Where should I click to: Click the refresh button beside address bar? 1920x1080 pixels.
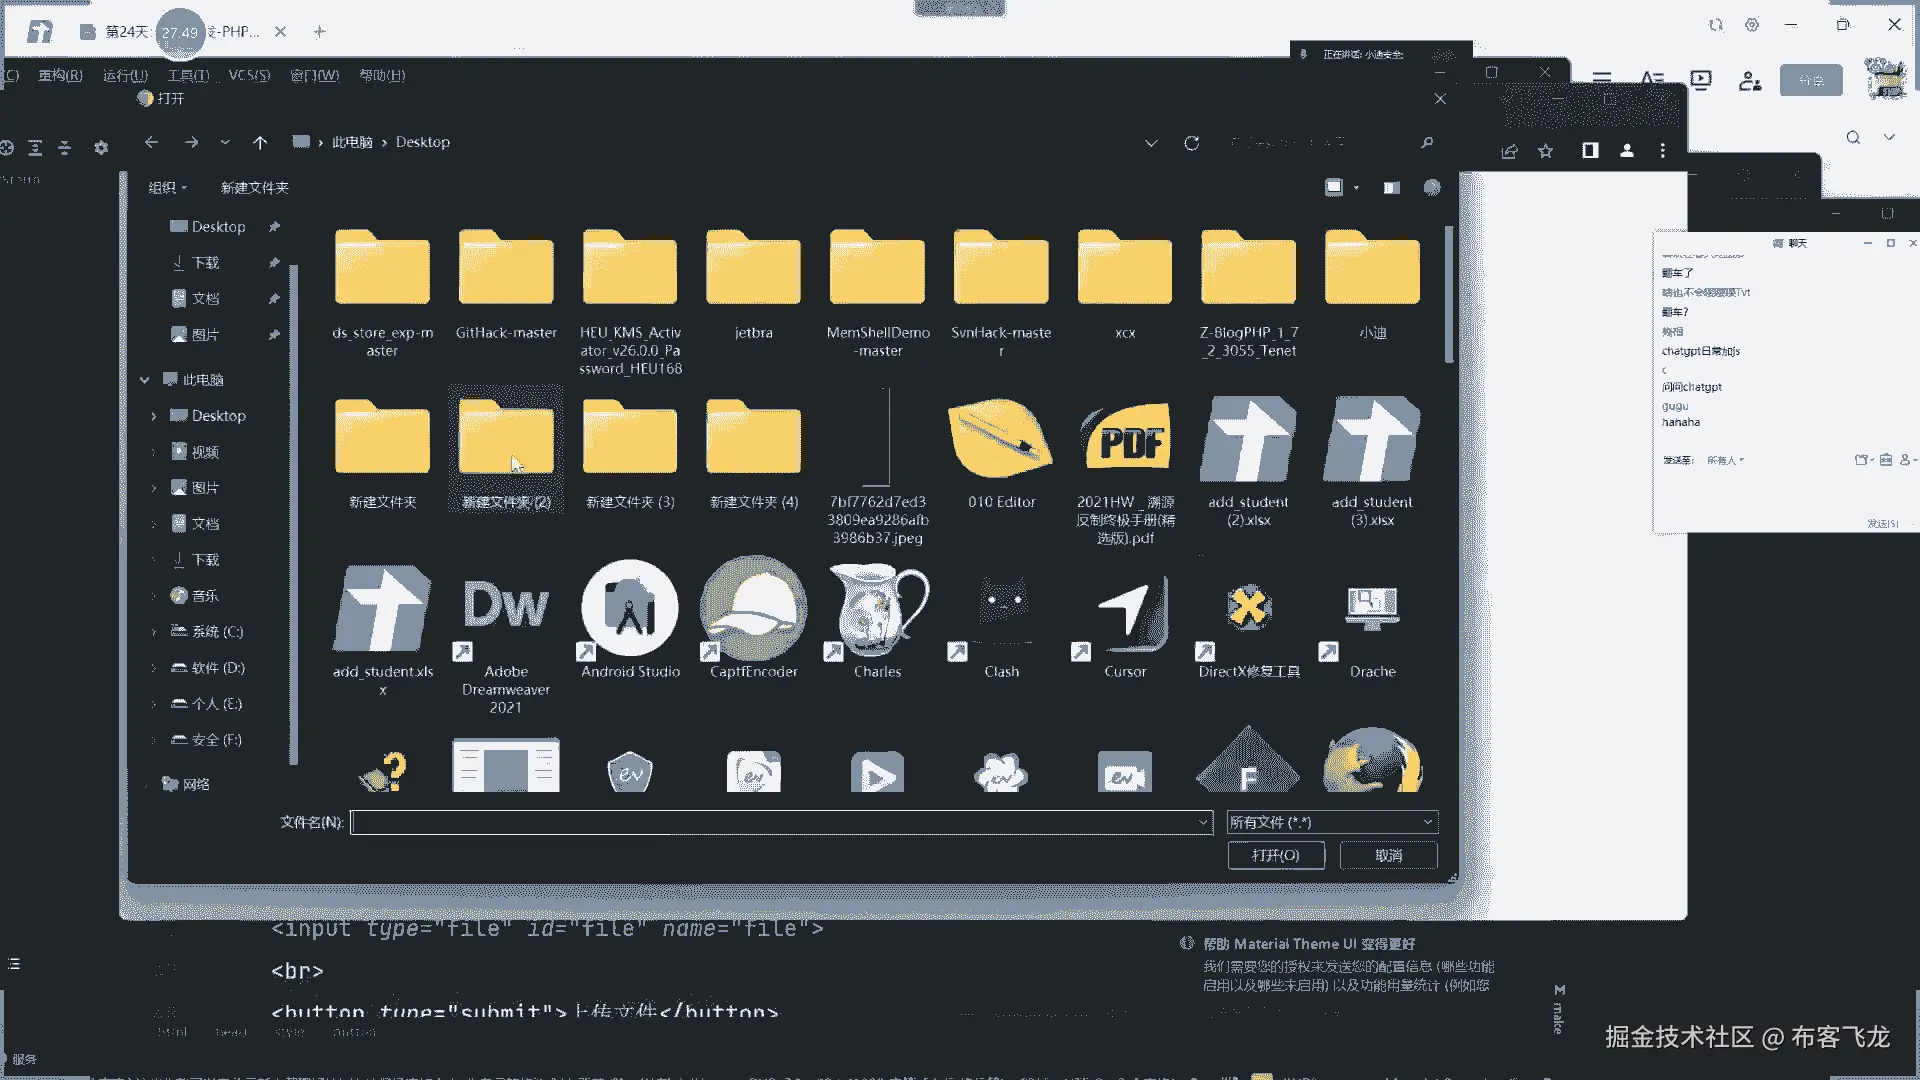tap(1191, 143)
